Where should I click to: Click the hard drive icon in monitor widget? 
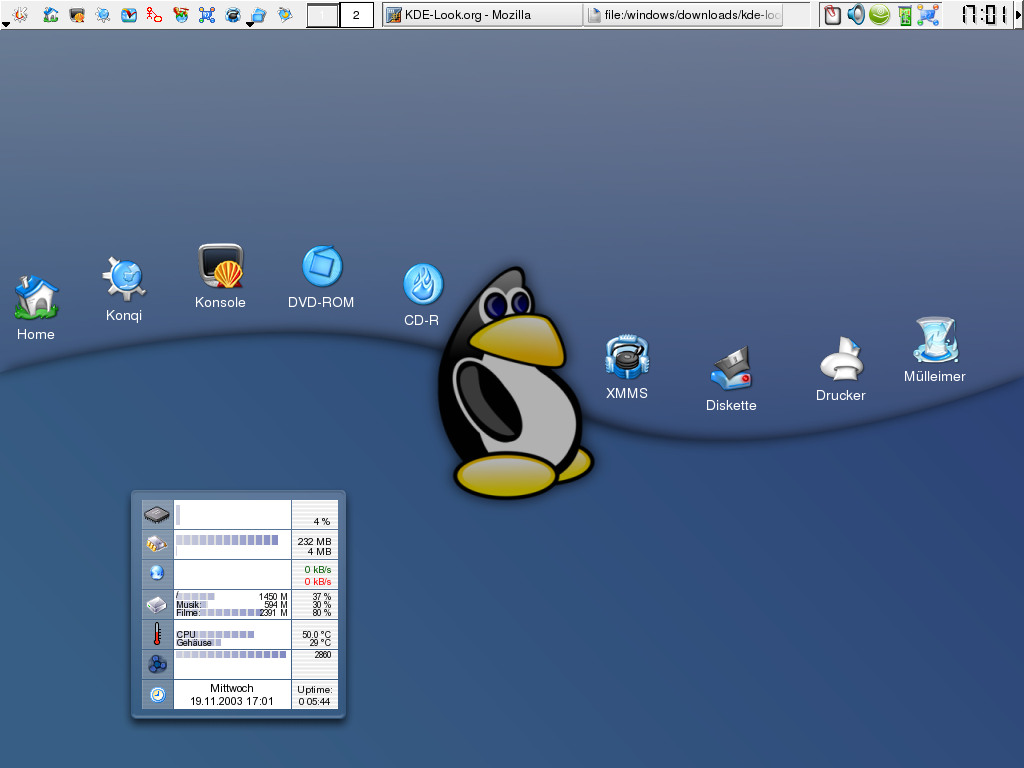[157, 605]
